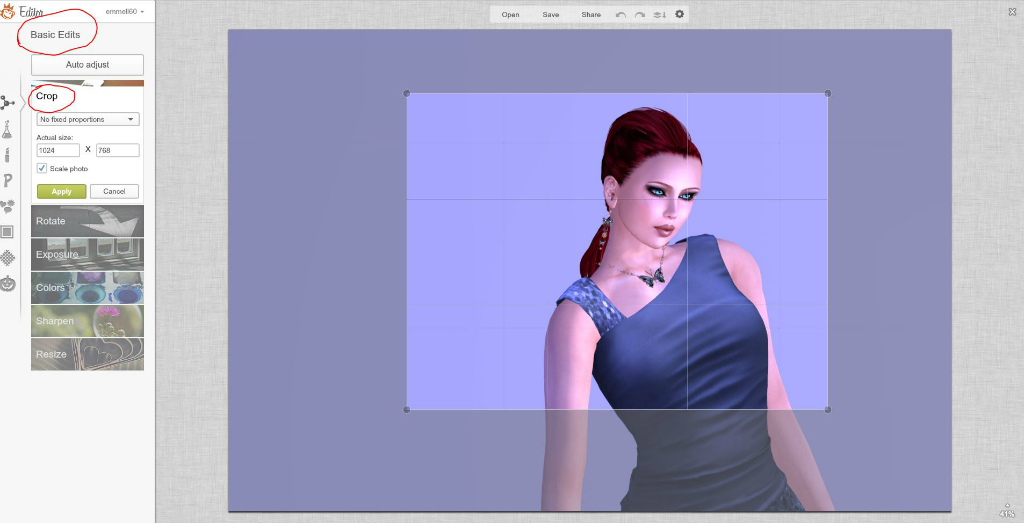The image size is (1024, 523).
Task: Open the Text tool icon
Action: 7,180
